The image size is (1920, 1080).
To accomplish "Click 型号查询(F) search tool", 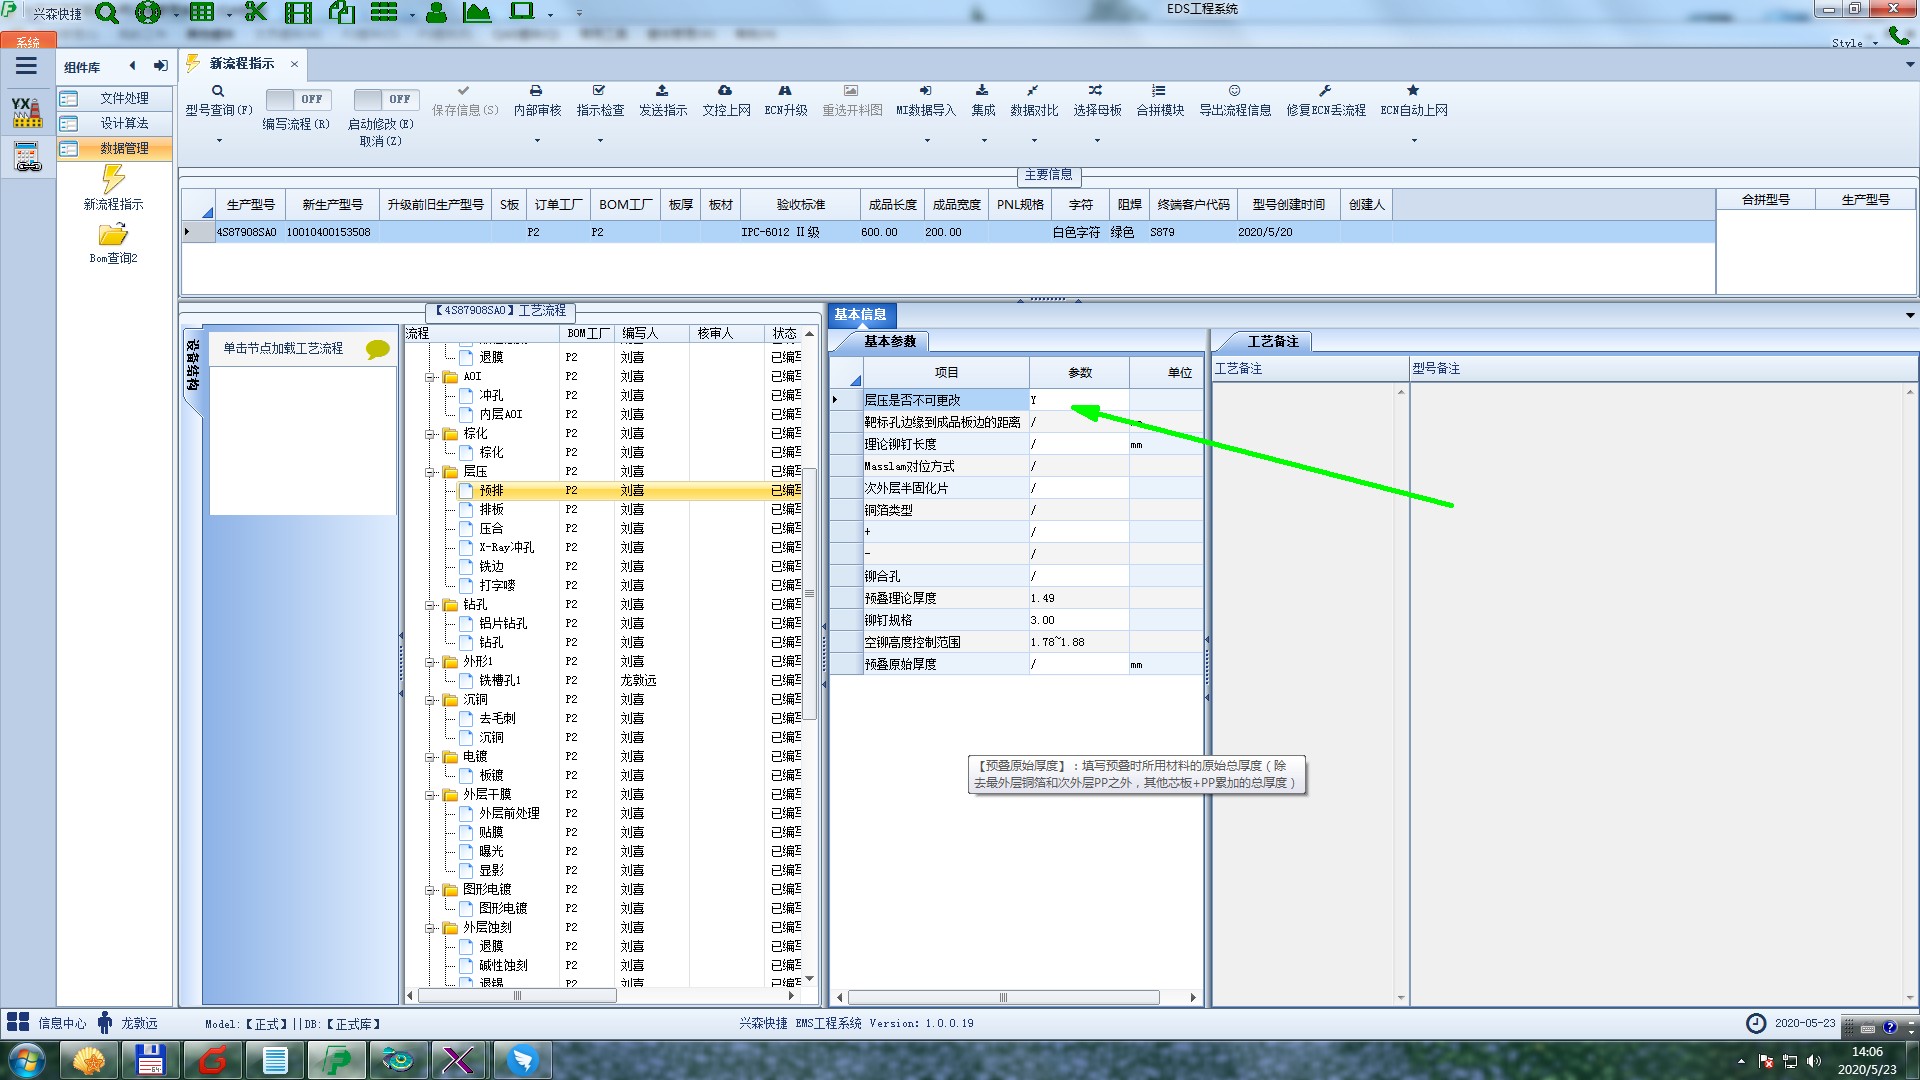I will point(218,101).
